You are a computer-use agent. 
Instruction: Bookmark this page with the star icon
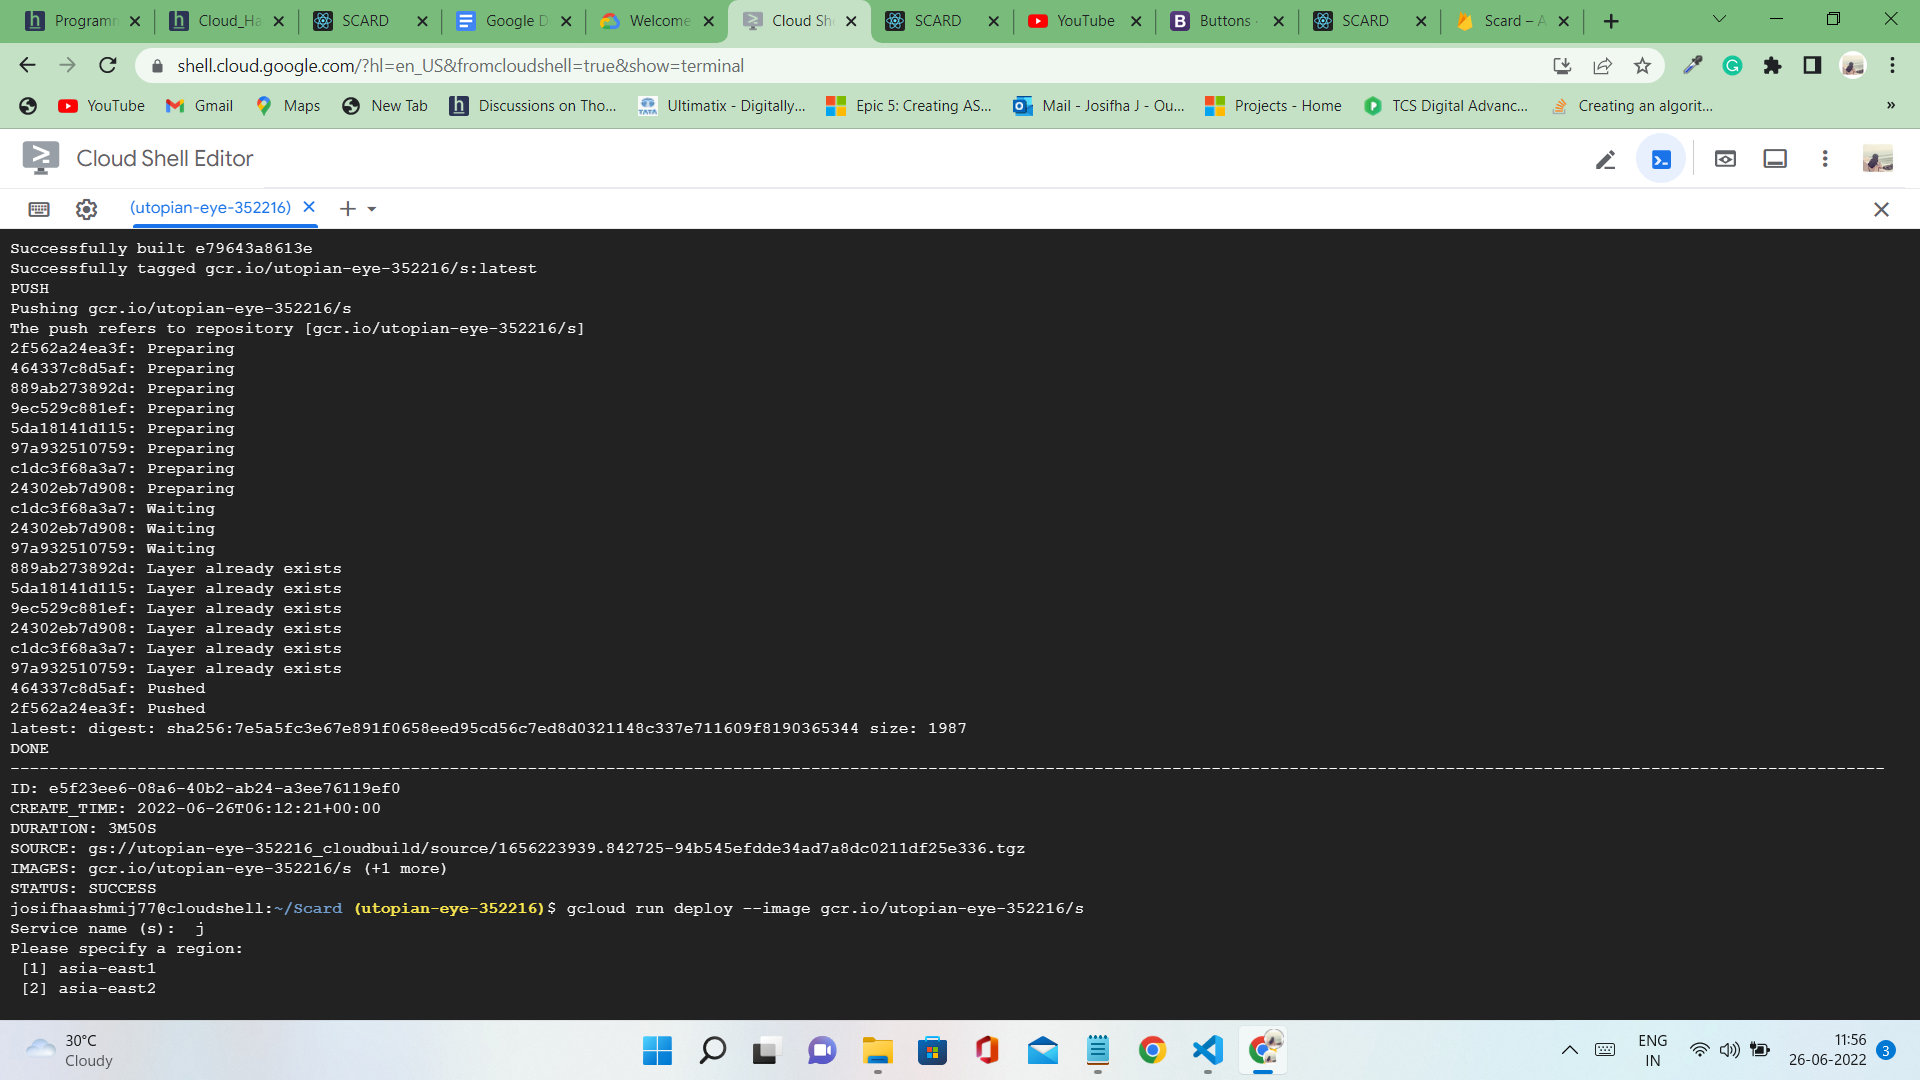tap(1642, 66)
